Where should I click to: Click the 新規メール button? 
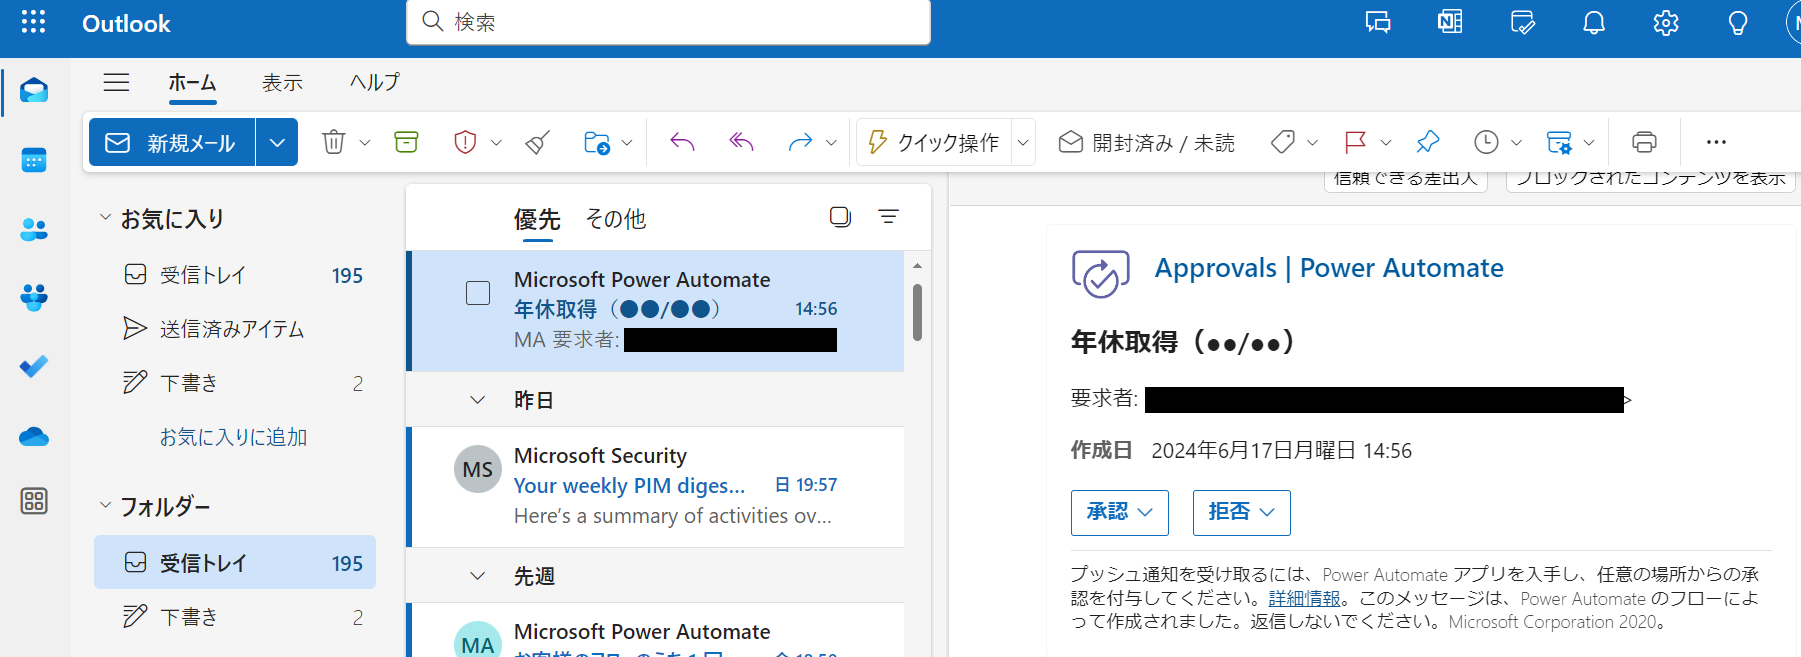pyautogui.click(x=172, y=142)
